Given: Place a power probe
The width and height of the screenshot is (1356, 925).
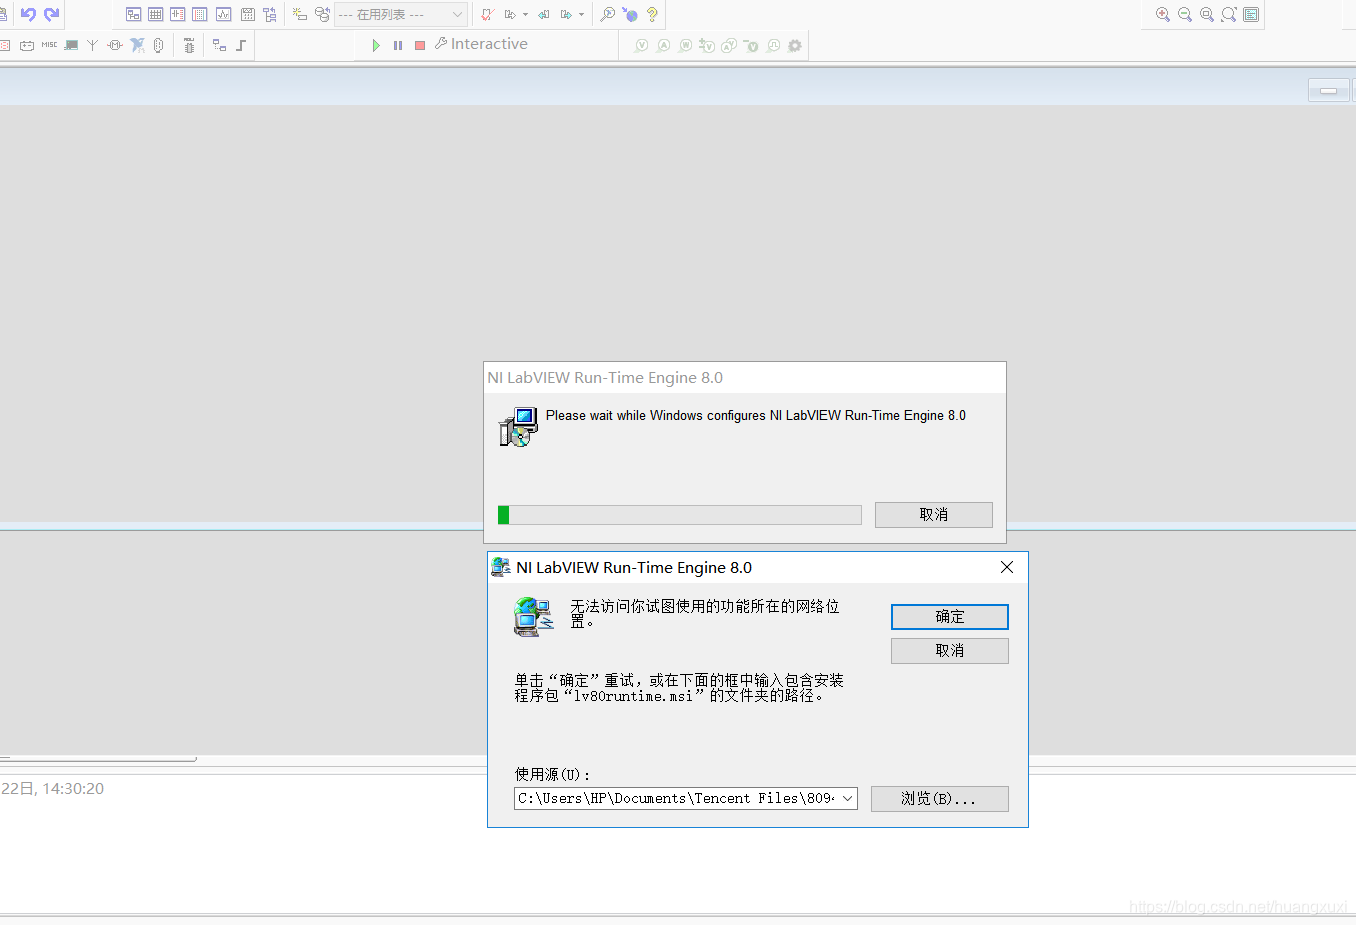Looking at the screenshot, I should click(685, 45).
